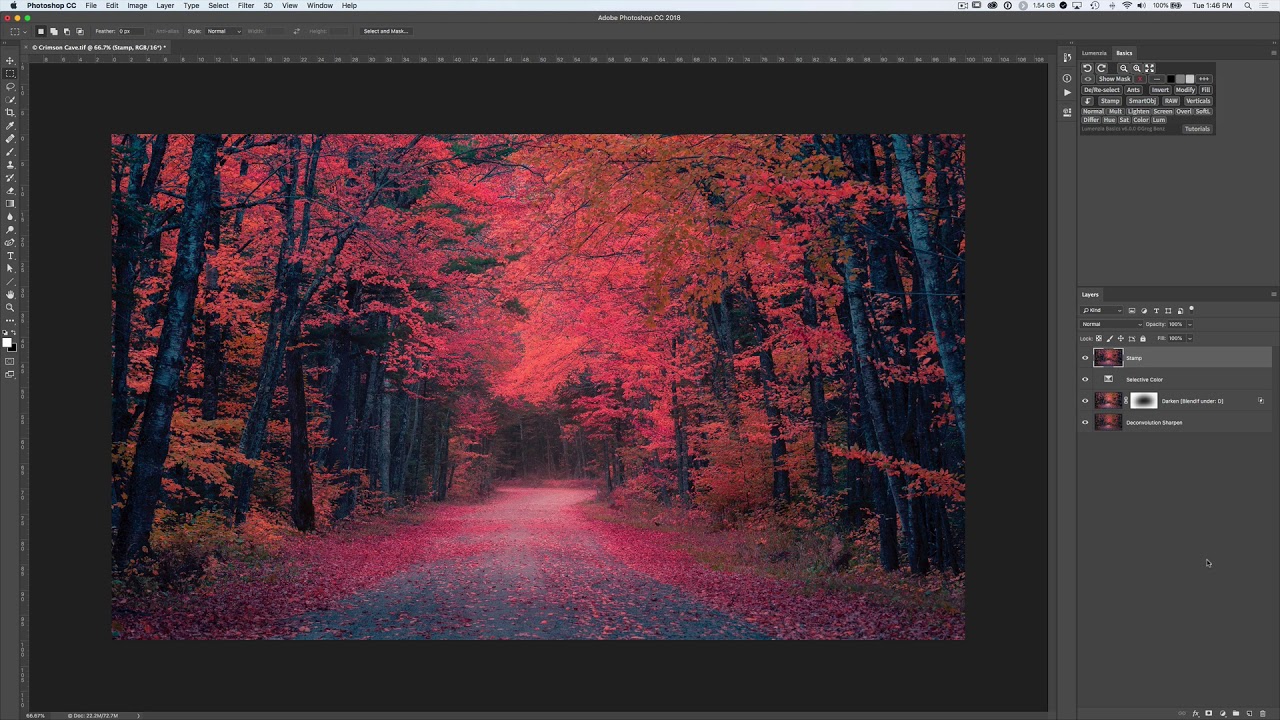This screenshot has width=1280, height=720.
Task: Open the Actions panel play icon
Action: coord(1067,92)
